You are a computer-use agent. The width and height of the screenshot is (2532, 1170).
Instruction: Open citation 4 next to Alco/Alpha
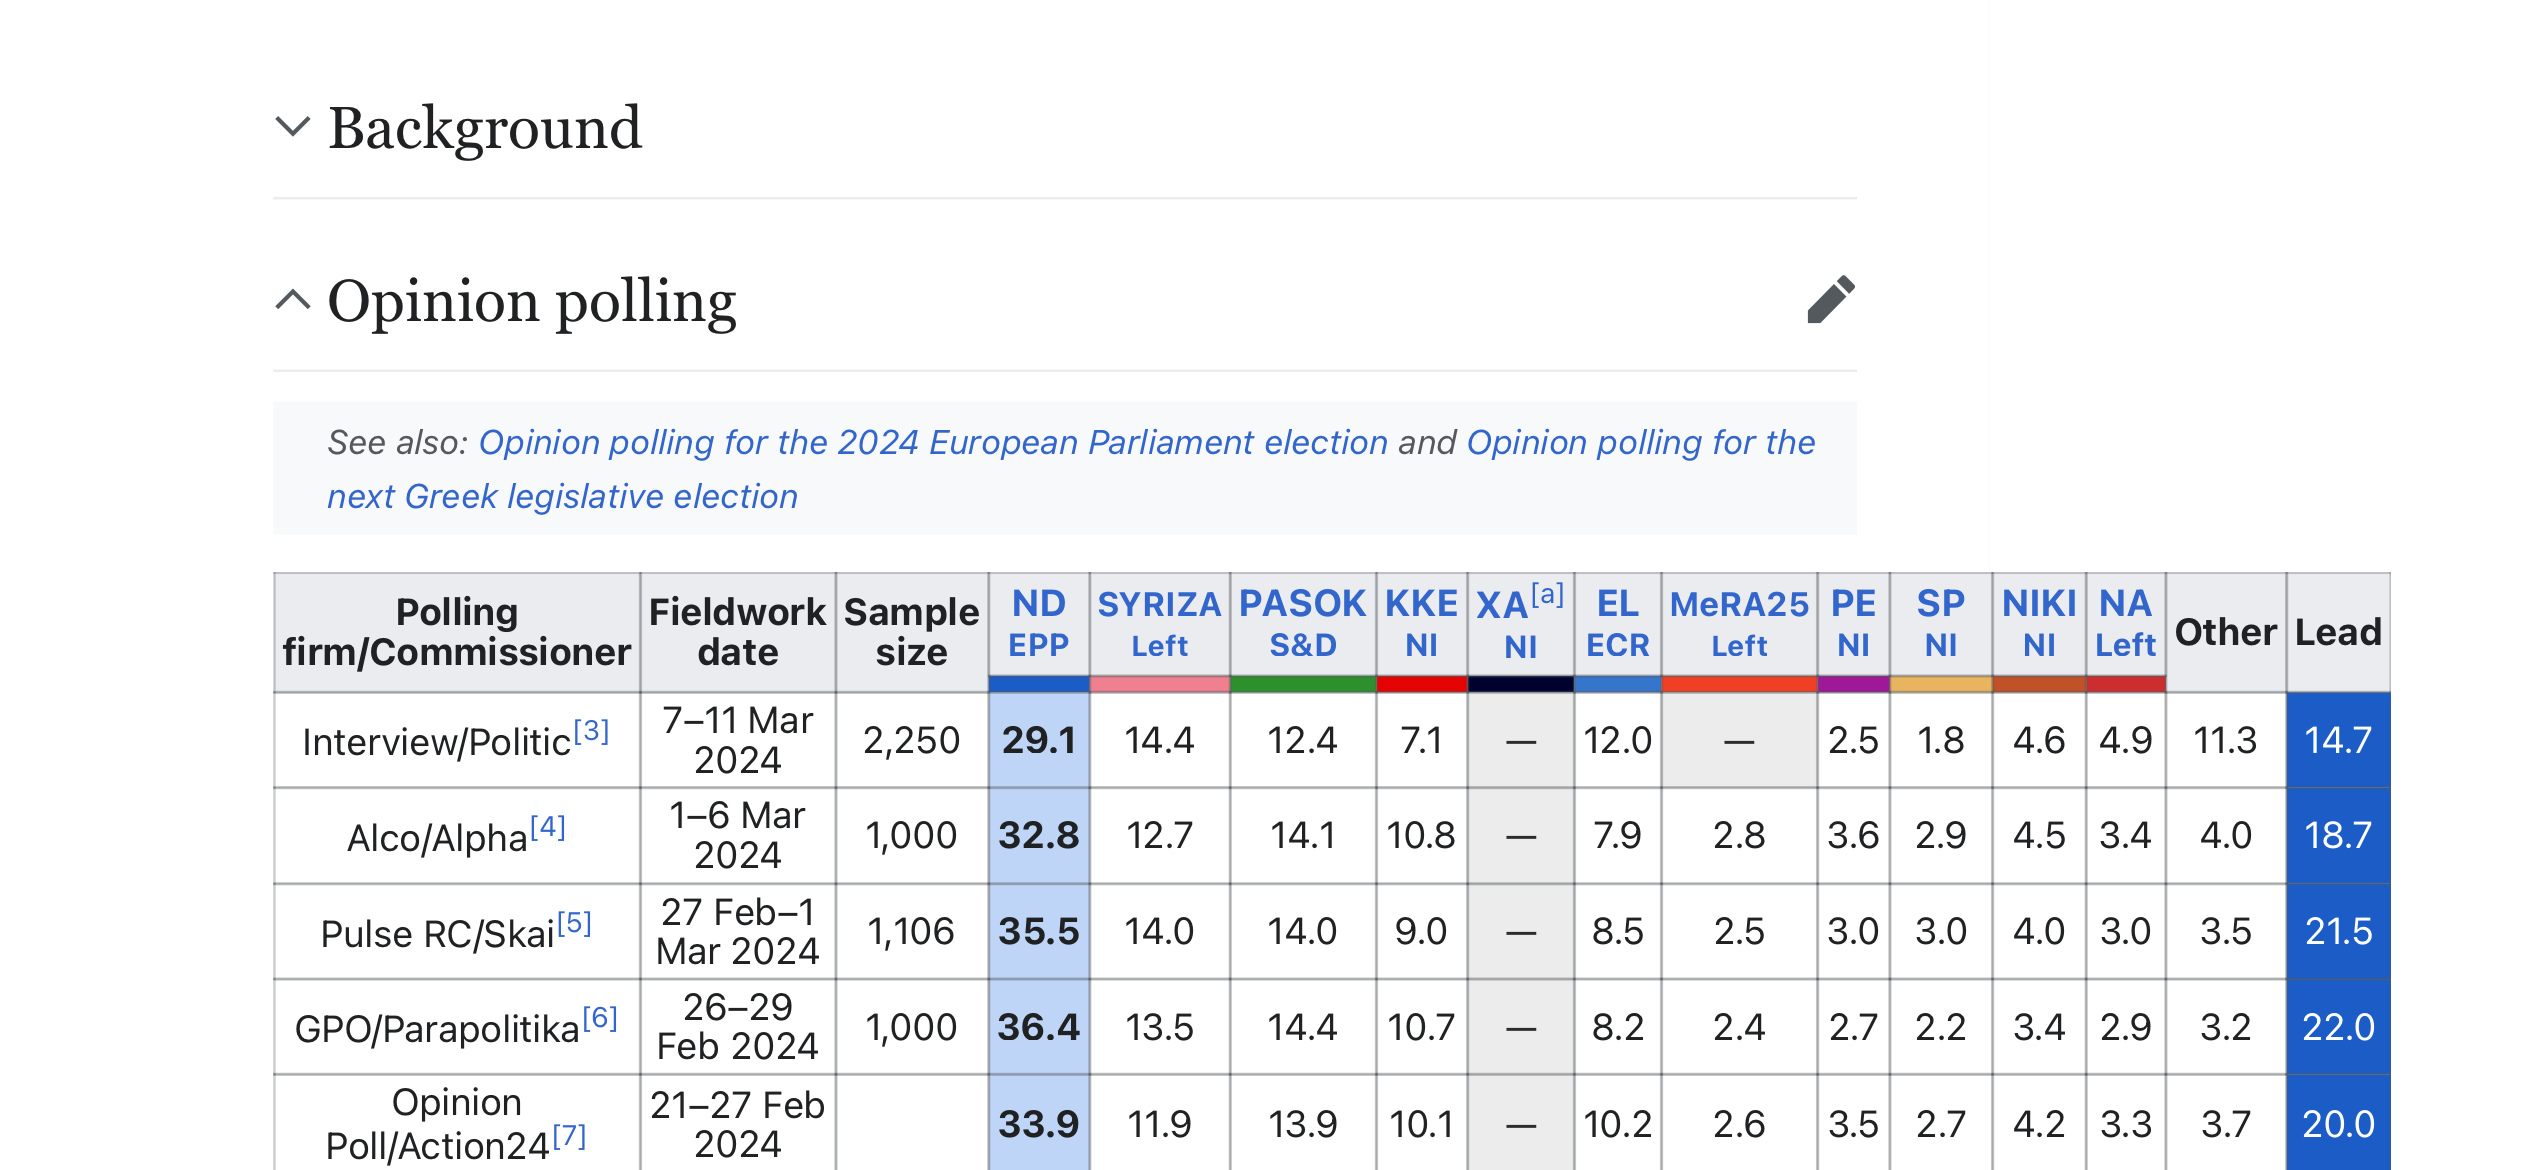[548, 827]
